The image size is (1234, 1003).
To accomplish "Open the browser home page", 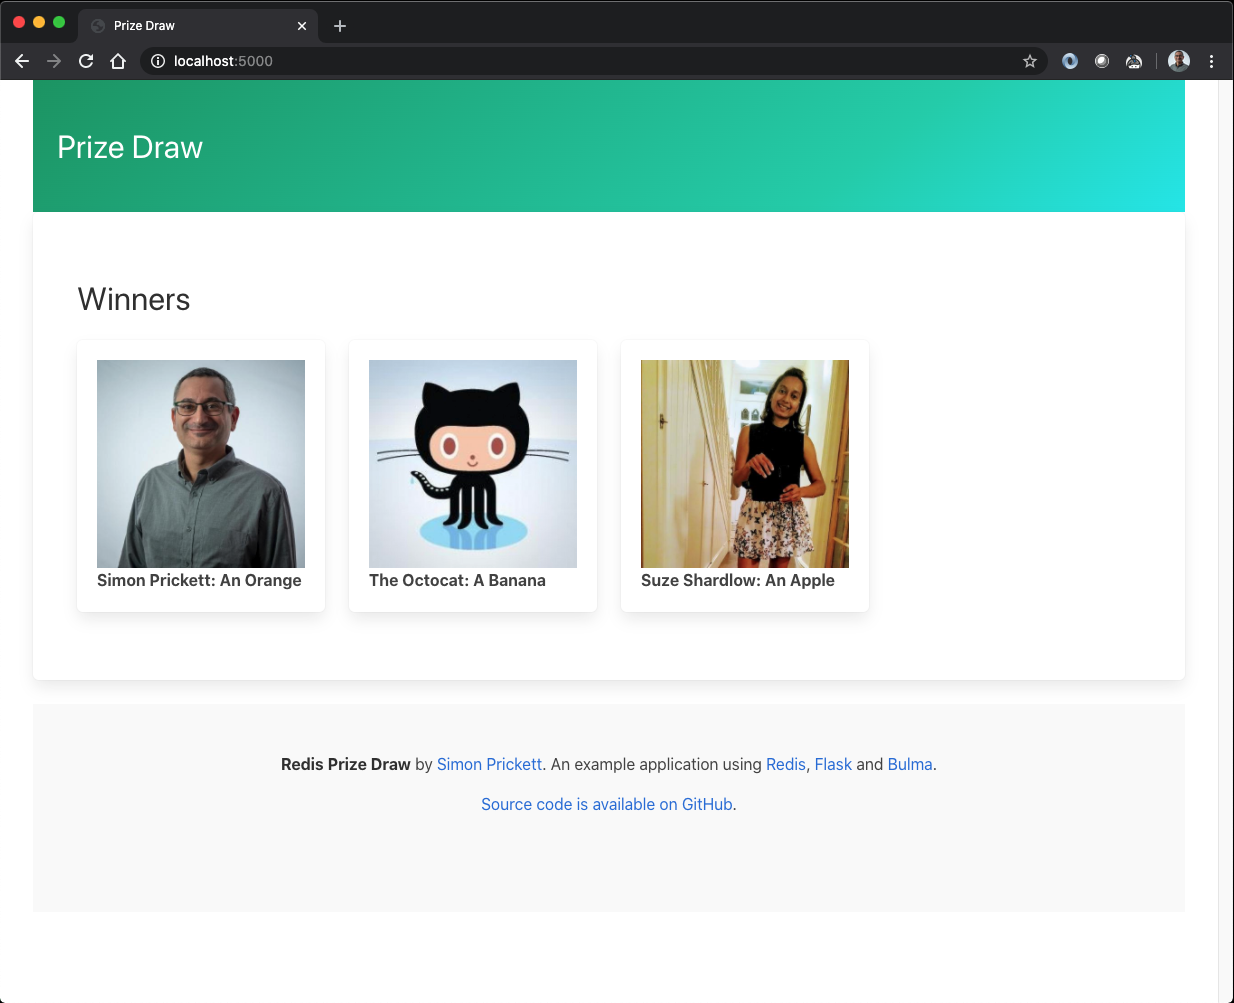I will (118, 61).
